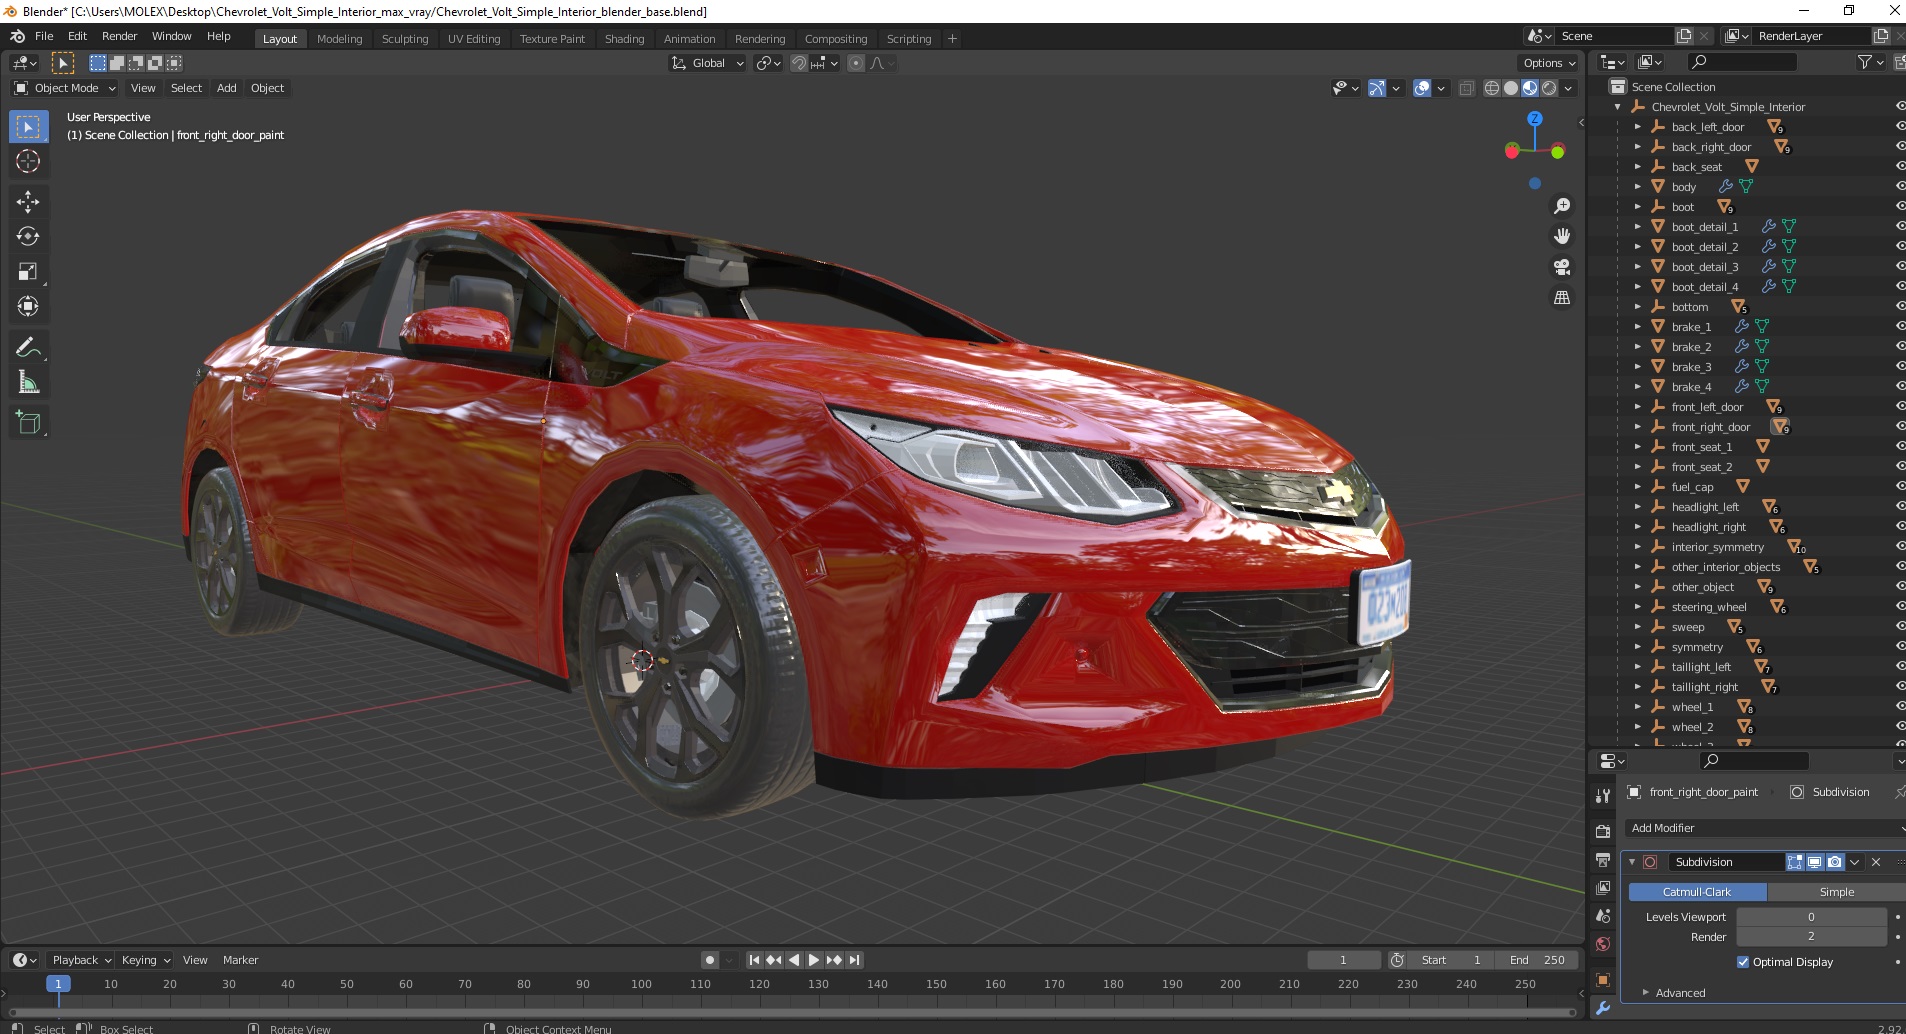Screen dimensions: 1906x1034
Task: Hide back_left_door using its eye icon
Action: (x=1900, y=127)
